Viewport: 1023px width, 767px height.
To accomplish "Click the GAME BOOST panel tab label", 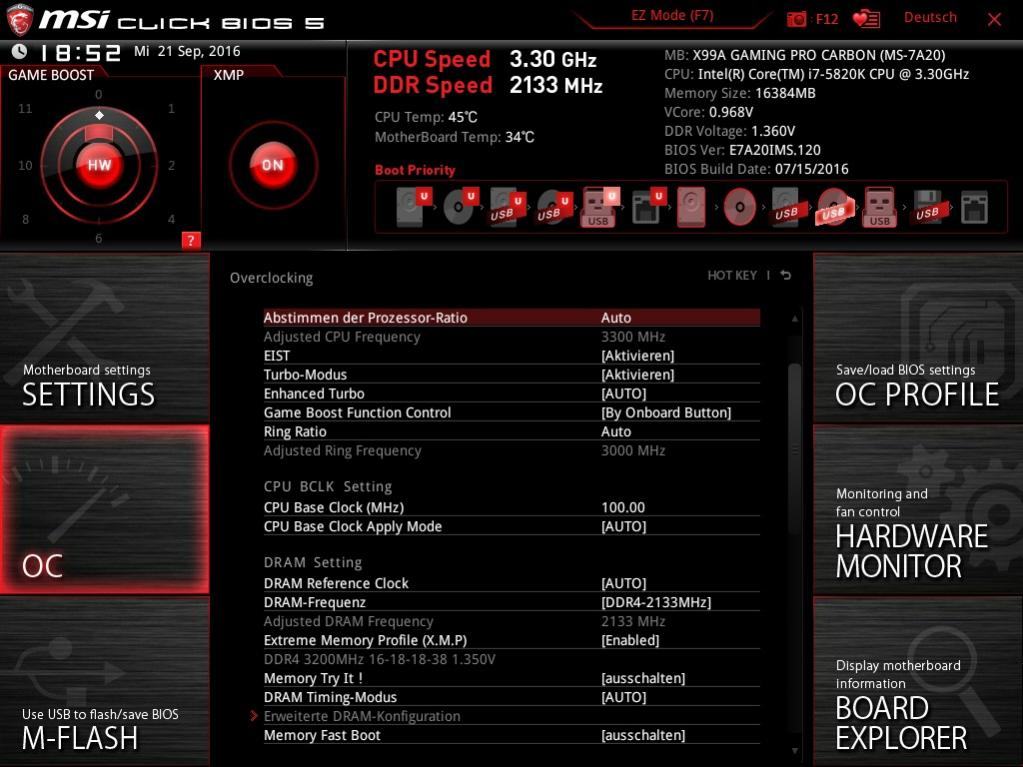I will click(51, 75).
